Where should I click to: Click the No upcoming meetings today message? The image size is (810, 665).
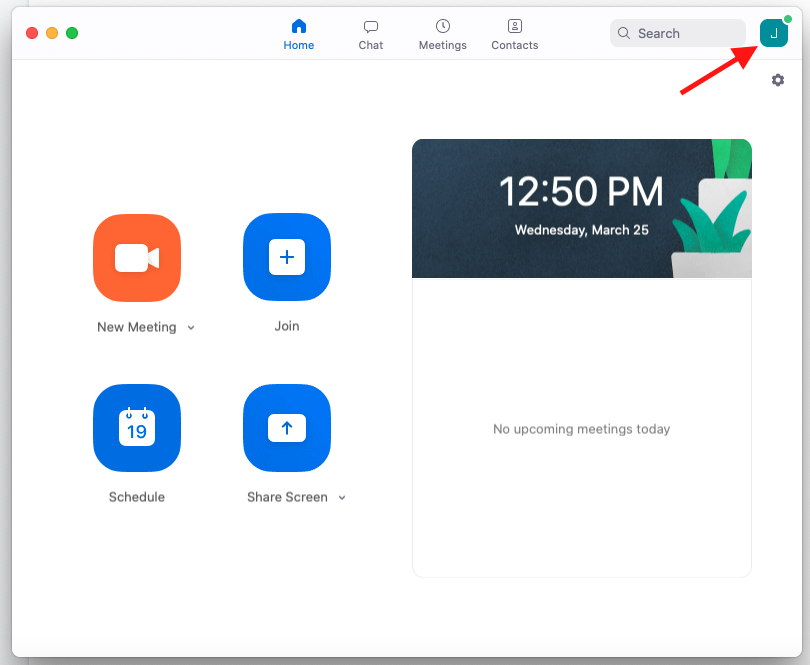click(x=581, y=429)
